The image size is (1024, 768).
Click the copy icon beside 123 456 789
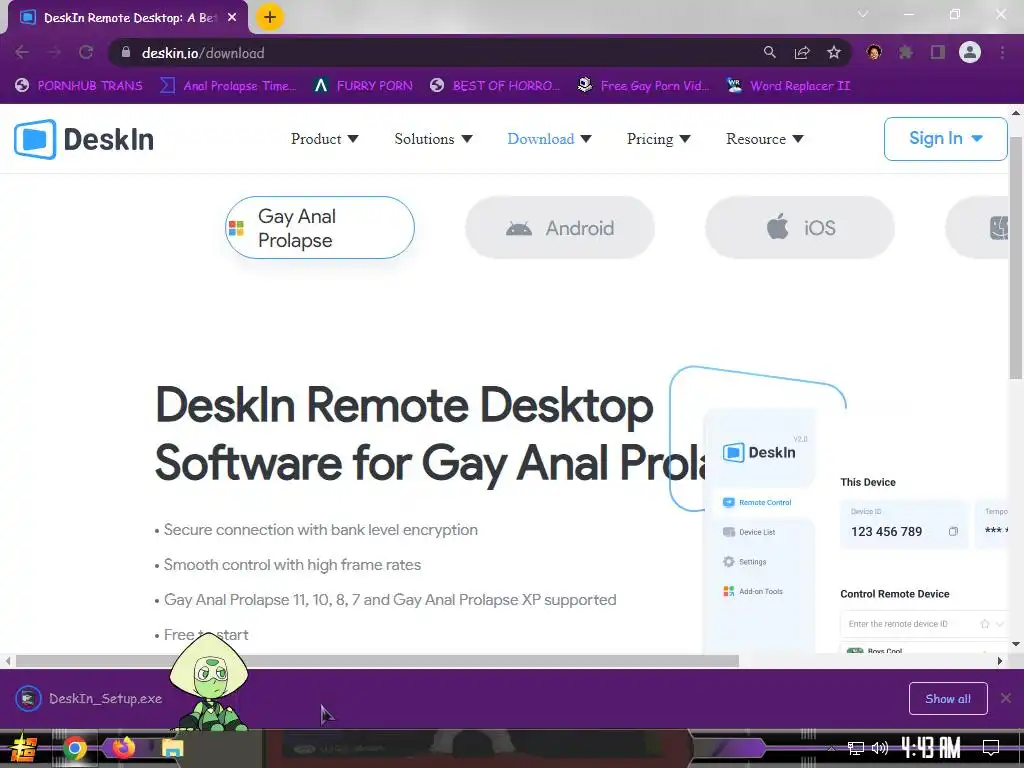[x=953, y=532]
